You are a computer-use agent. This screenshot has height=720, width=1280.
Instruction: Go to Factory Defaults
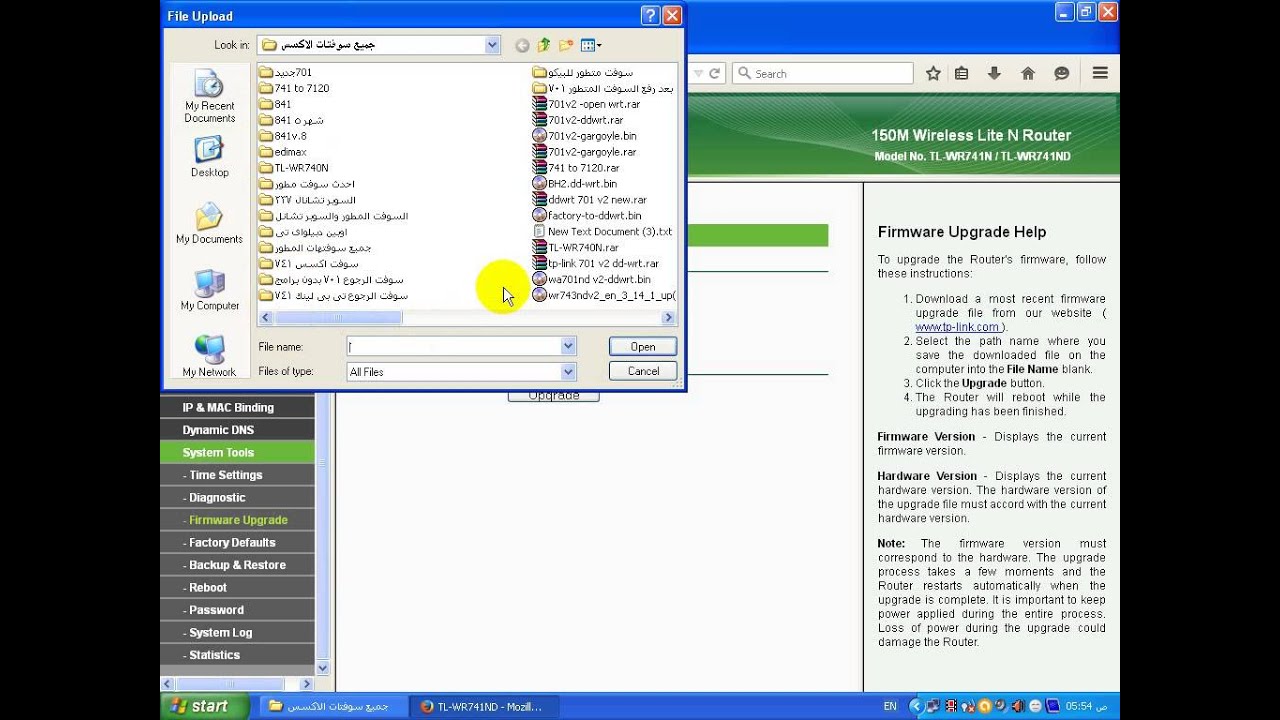(x=237, y=542)
